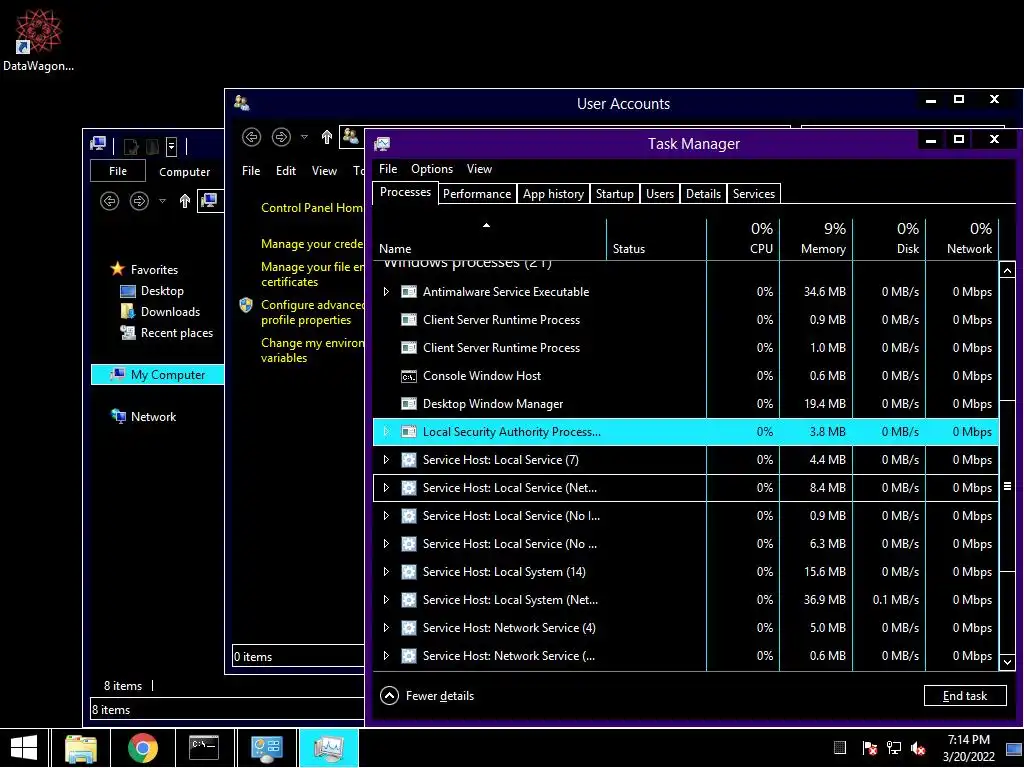This screenshot has width=1024, height=768.
Task: Open Task Manager View menu
Action: click(x=479, y=168)
